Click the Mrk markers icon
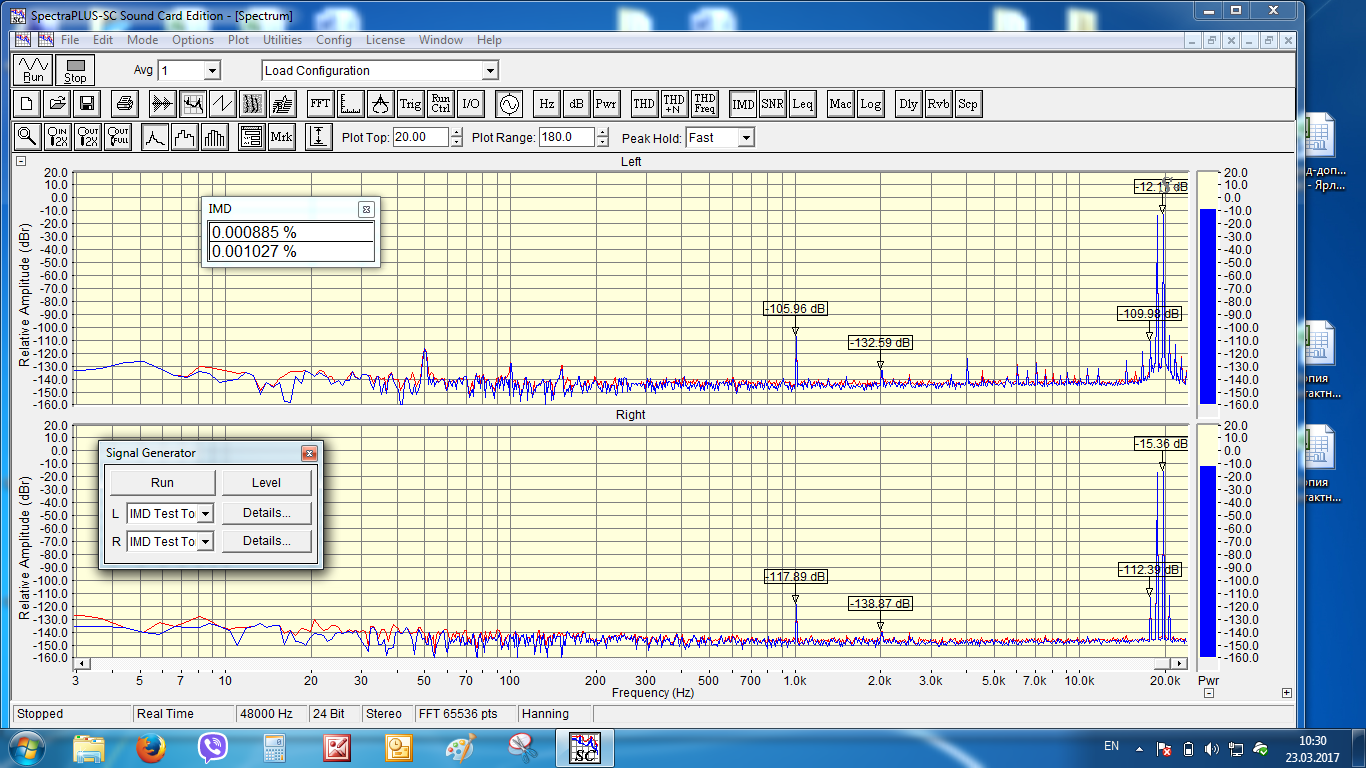1366x768 pixels. point(281,137)
